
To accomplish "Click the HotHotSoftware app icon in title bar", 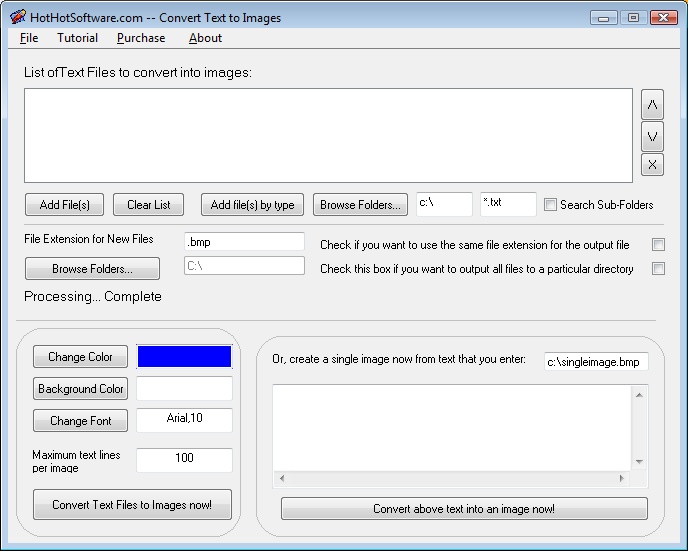I will [x=18, y=17].
